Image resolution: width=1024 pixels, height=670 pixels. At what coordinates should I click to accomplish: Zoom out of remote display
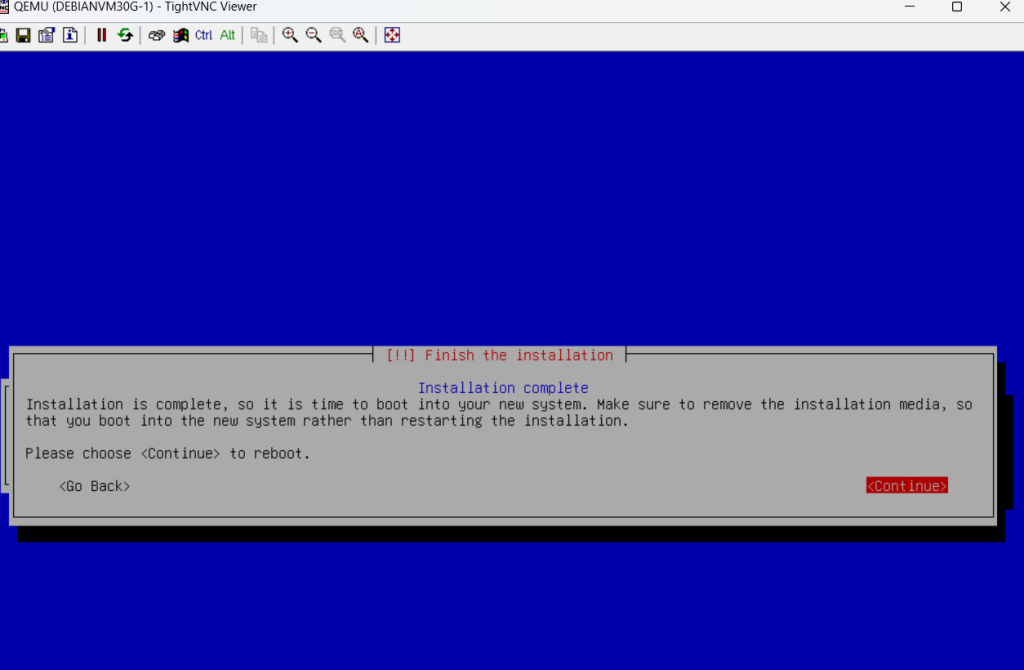click(x=314, y=35)
